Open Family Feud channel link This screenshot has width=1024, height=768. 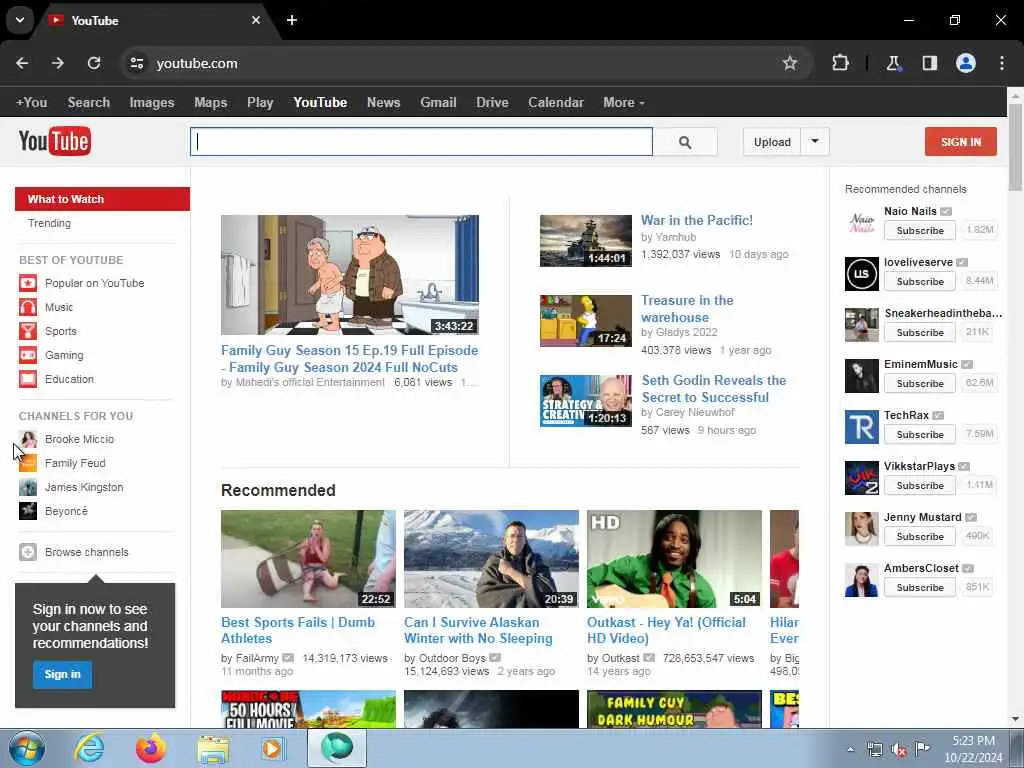(75, 463)
